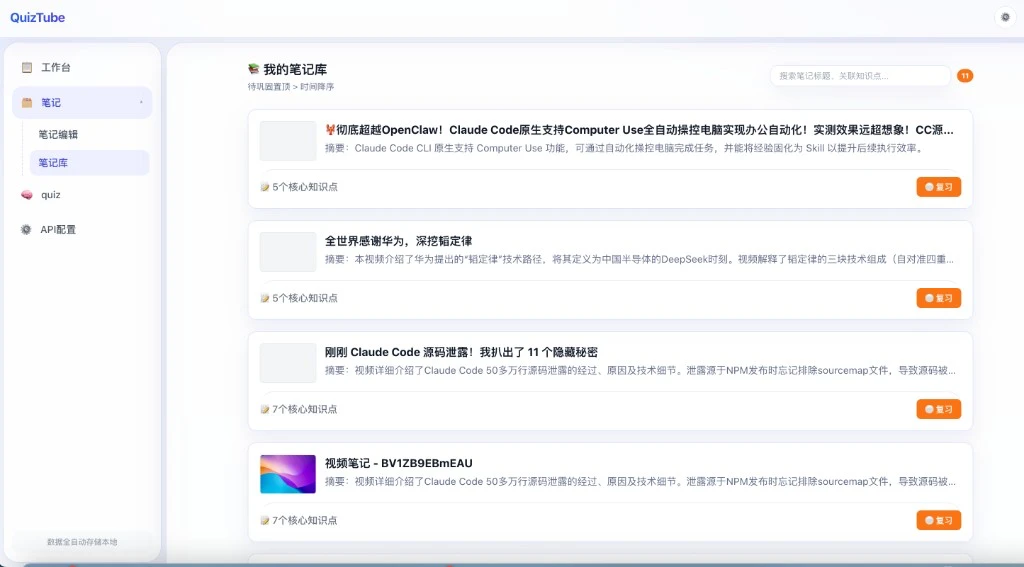
Task: Click the API配置 gear icon
Action: point(26,229)
